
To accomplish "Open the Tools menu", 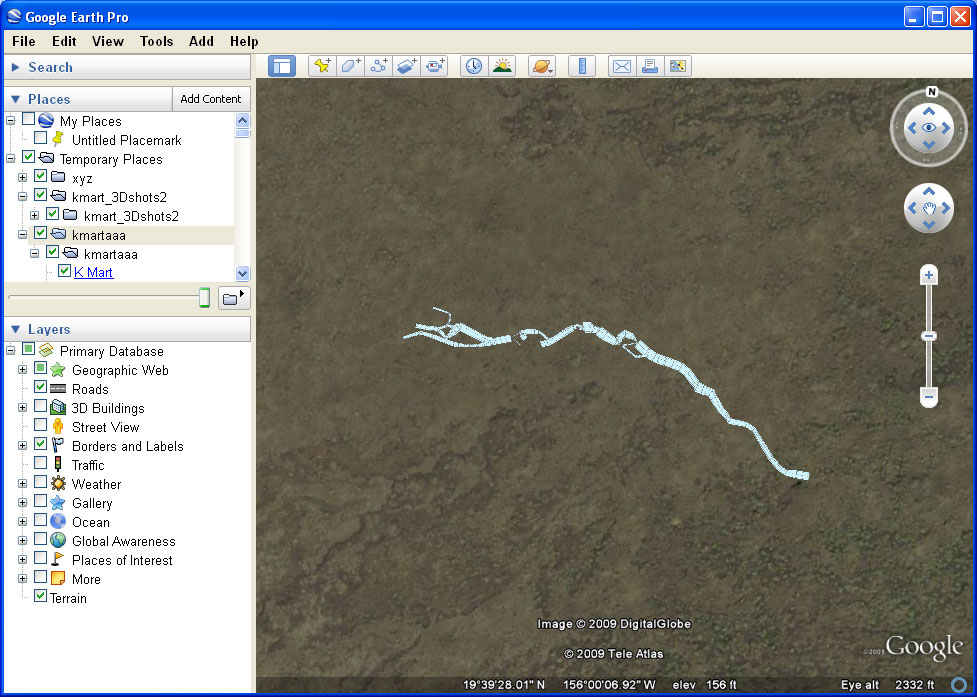I will click(156, 41).
